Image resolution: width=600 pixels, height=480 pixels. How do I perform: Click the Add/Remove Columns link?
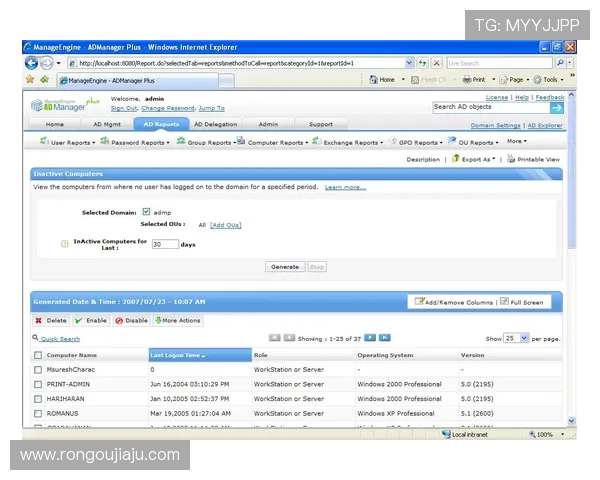click(454, 302)
